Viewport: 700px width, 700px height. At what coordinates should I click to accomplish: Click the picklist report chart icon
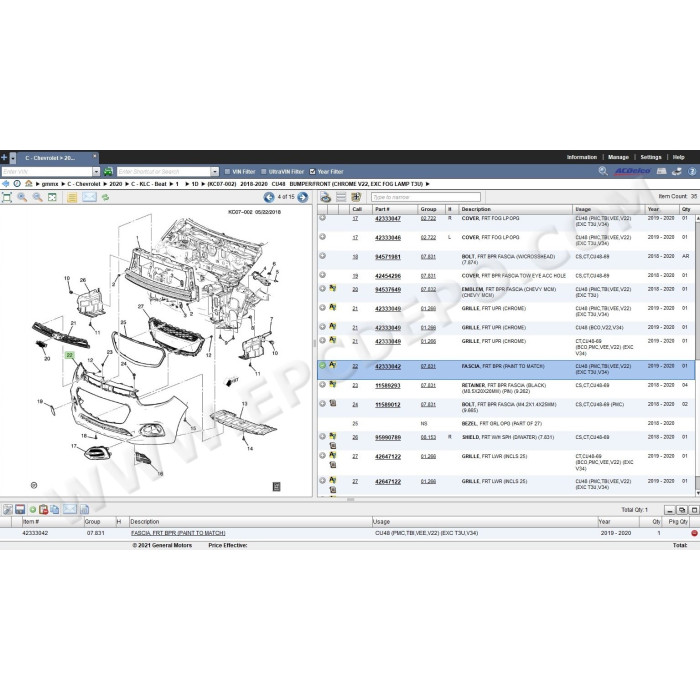tap(85, 509)
